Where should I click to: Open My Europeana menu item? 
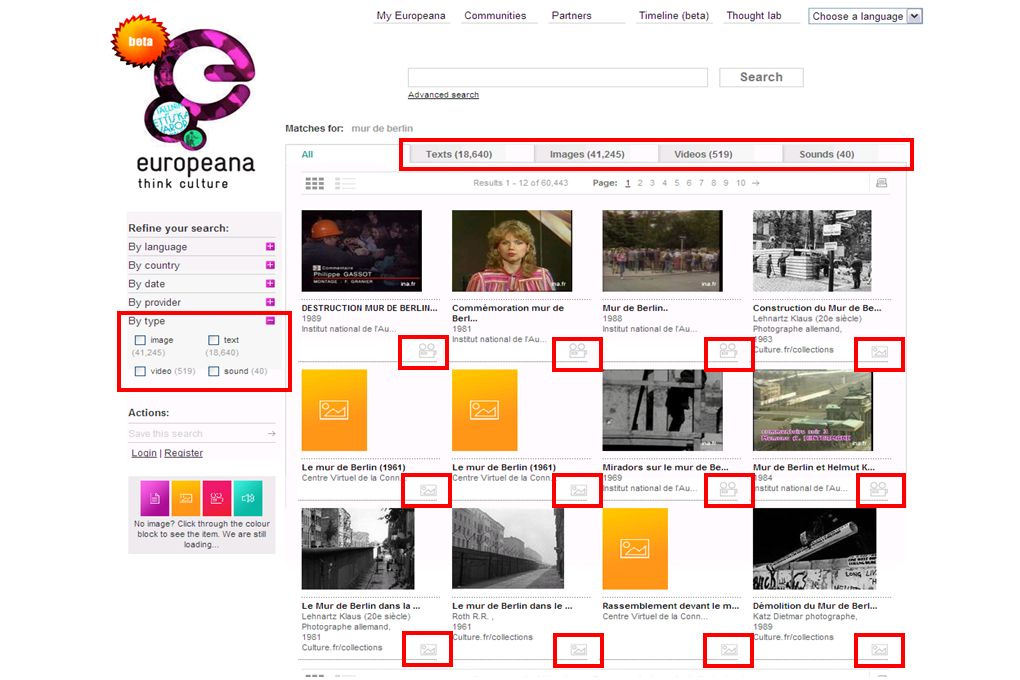pos(411,16)
